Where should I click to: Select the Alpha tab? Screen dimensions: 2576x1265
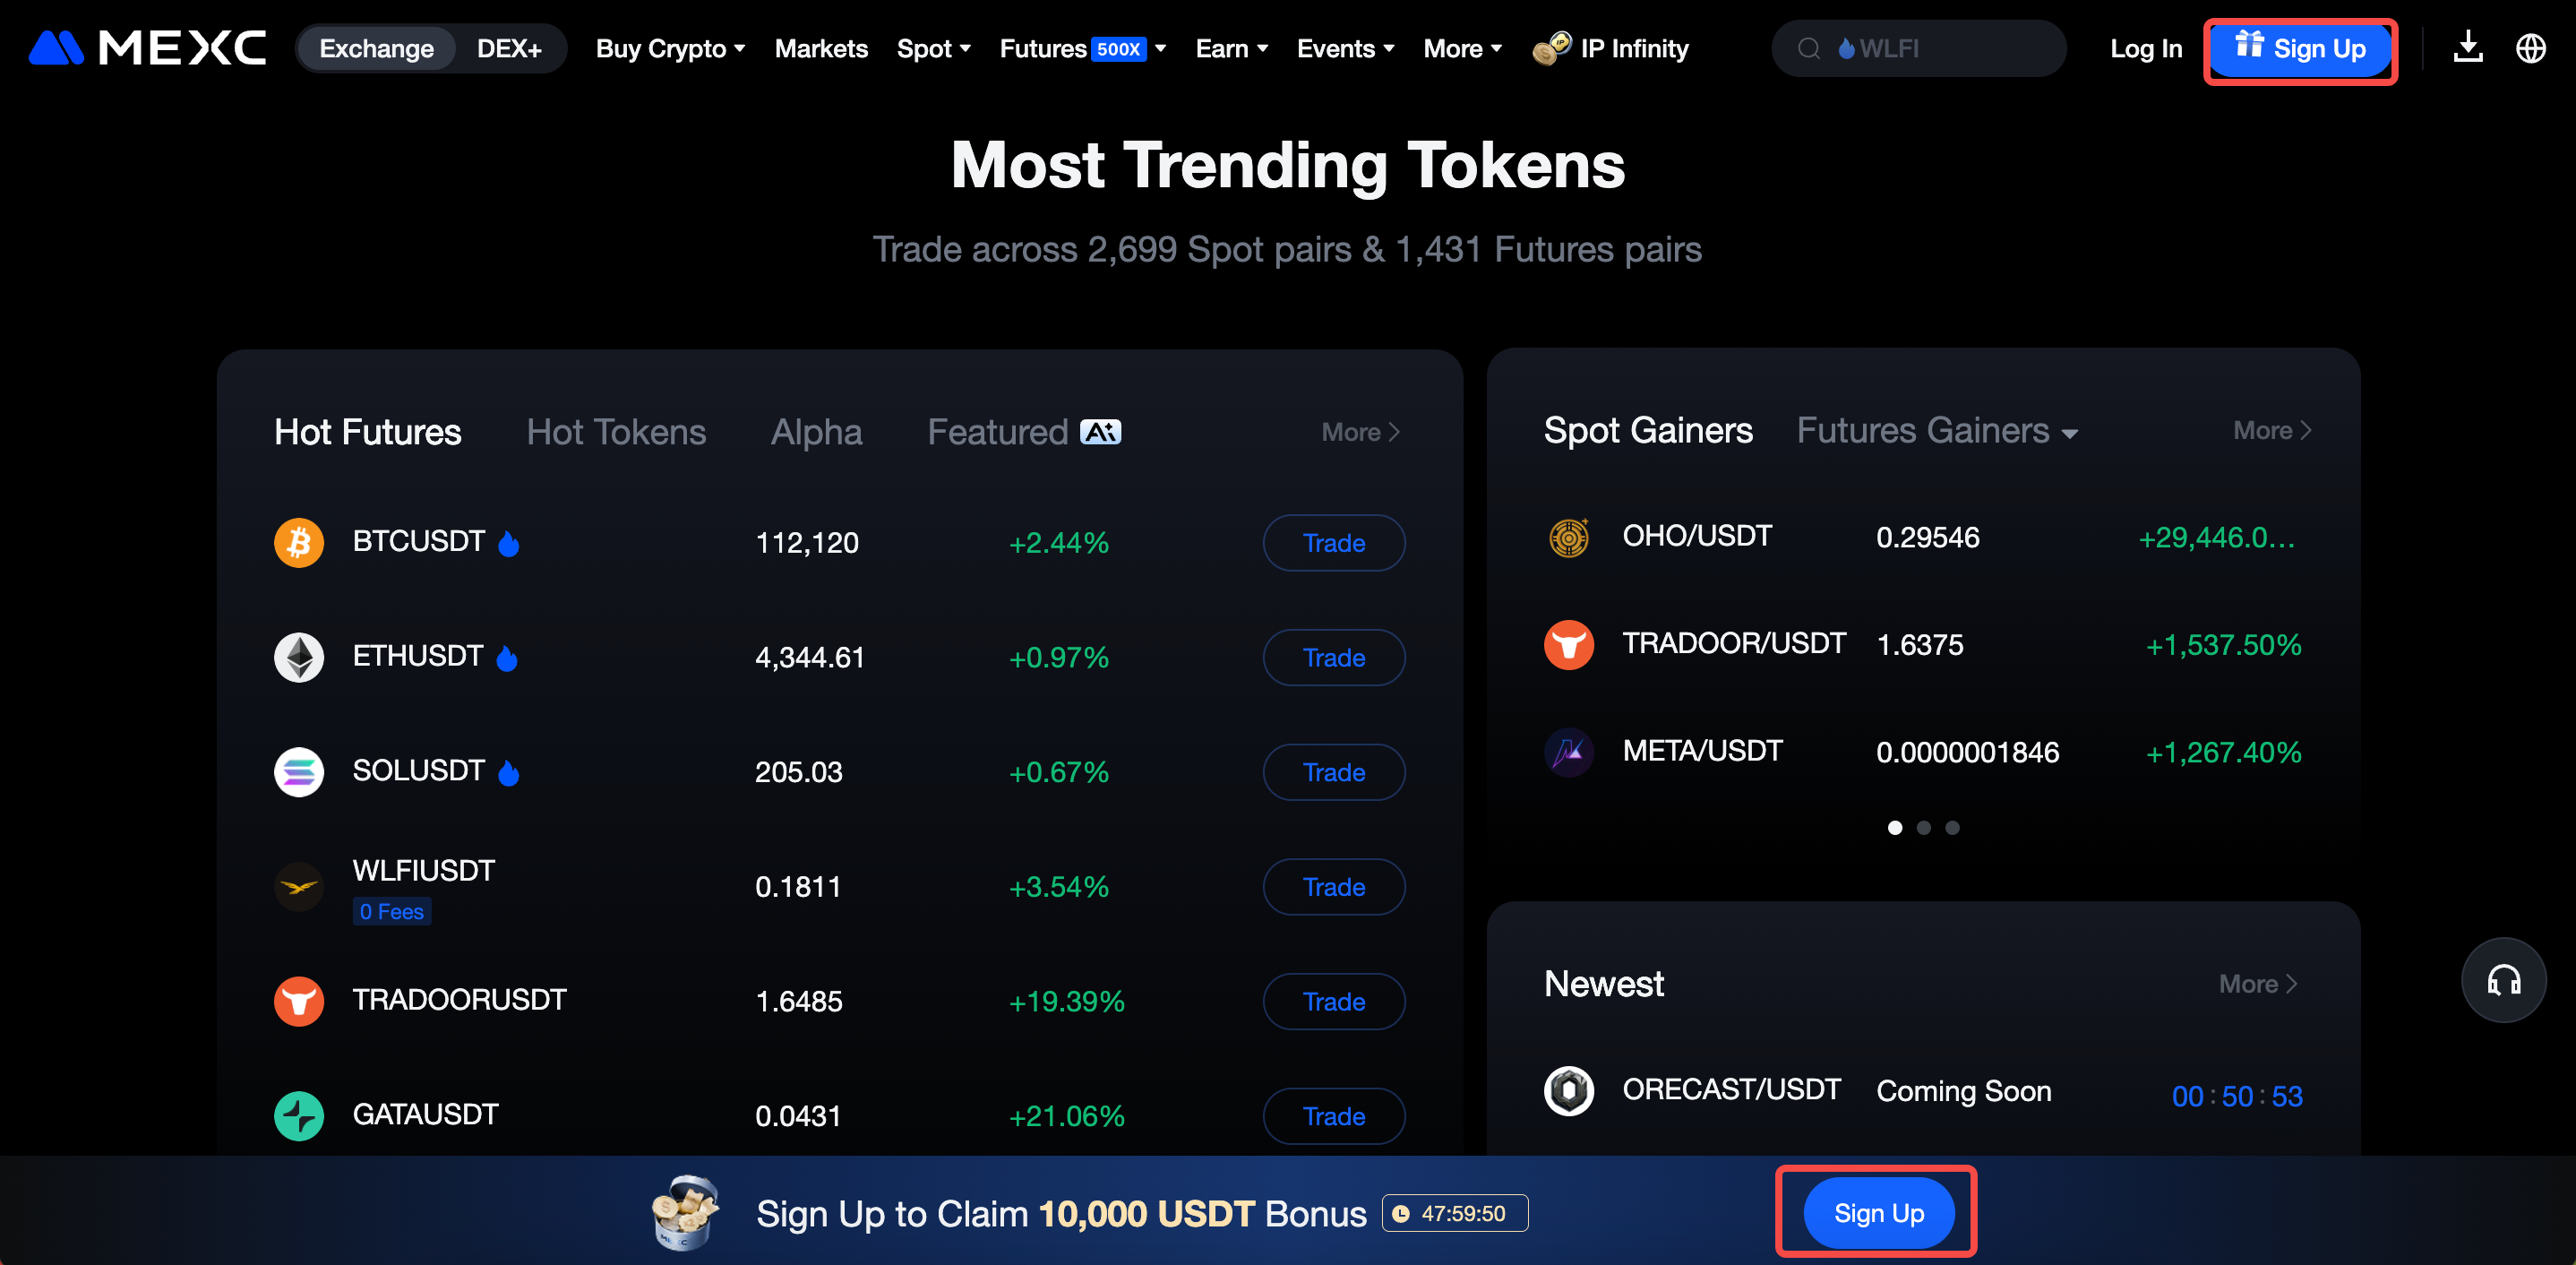816,432
